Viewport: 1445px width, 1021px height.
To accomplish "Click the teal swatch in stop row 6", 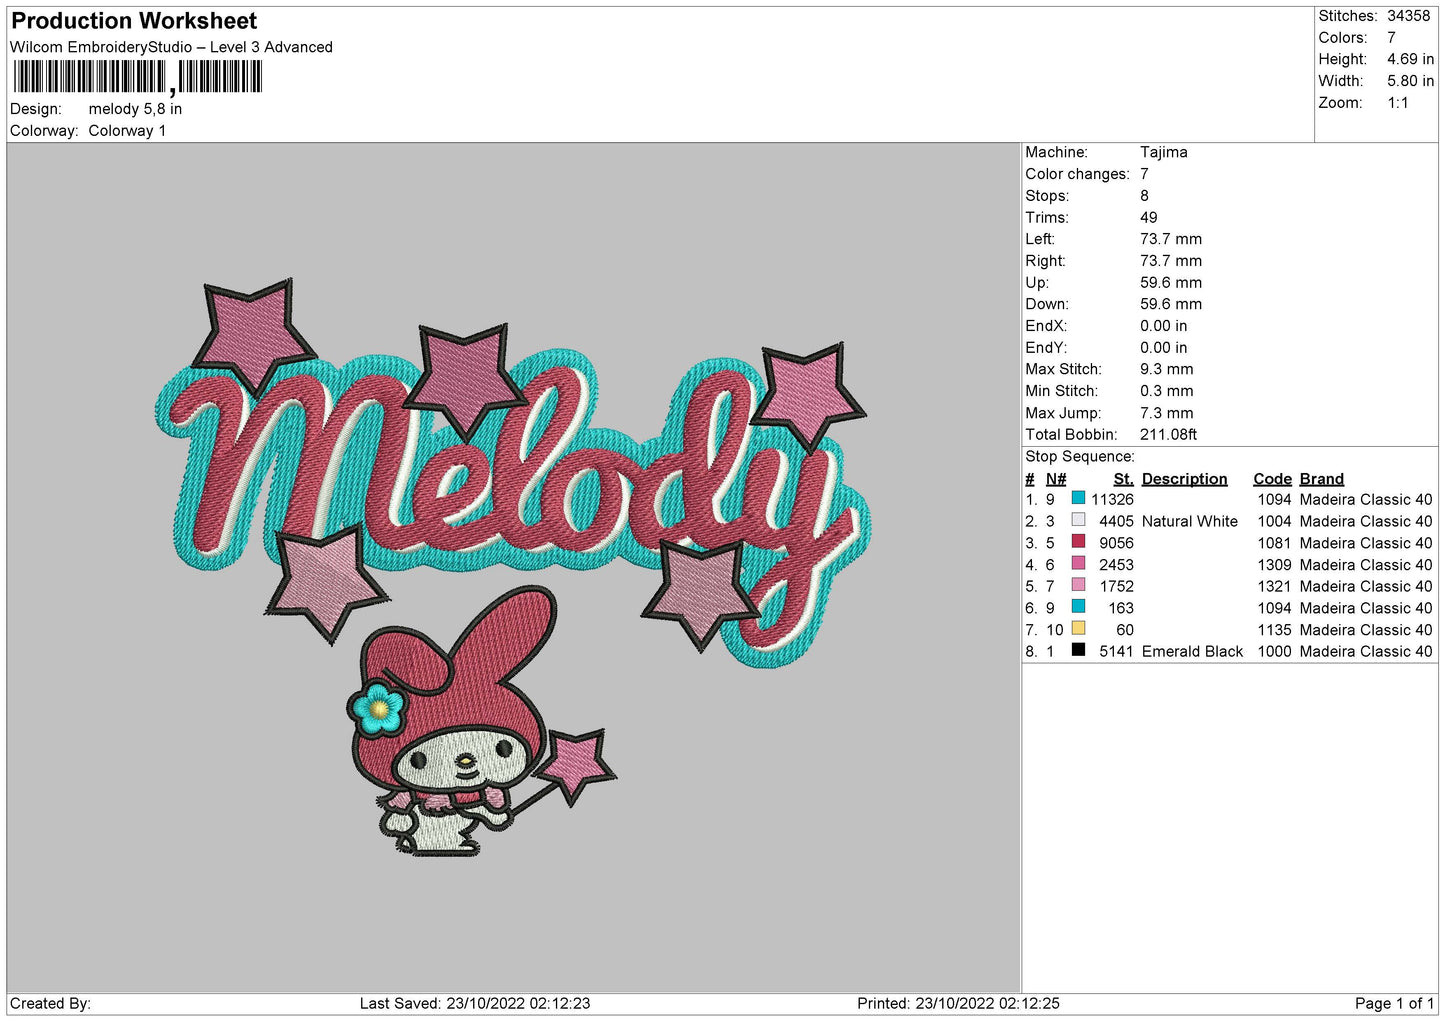I will click(1078, 606).
